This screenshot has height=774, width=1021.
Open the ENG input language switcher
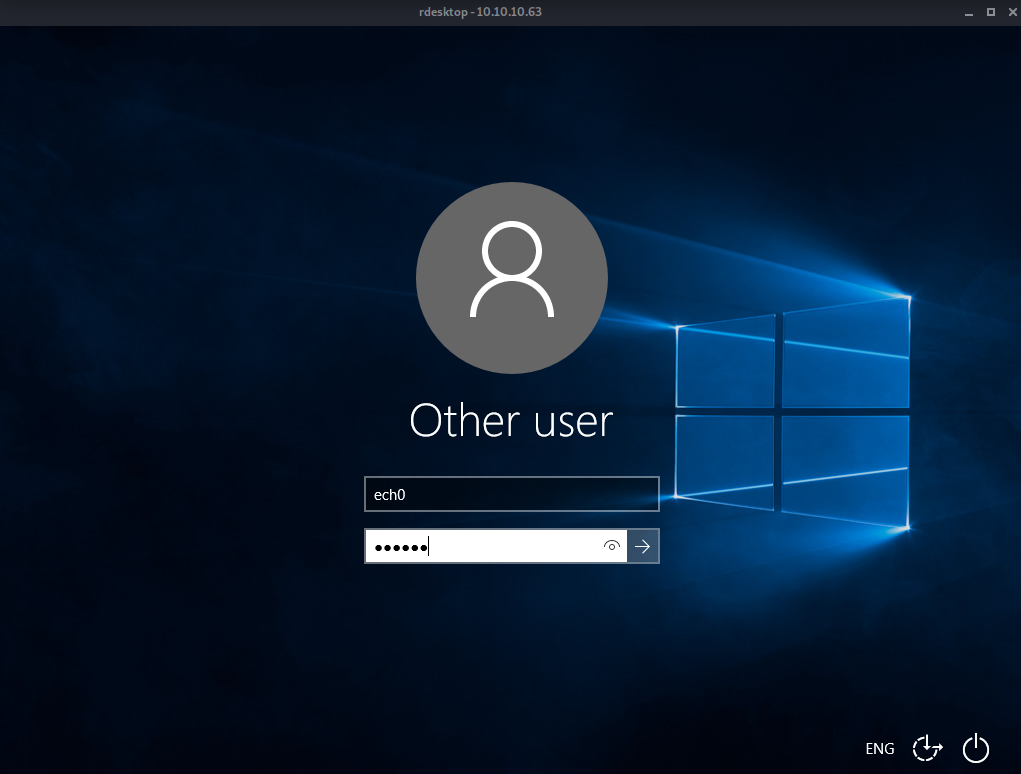click(x=880, y=749)
